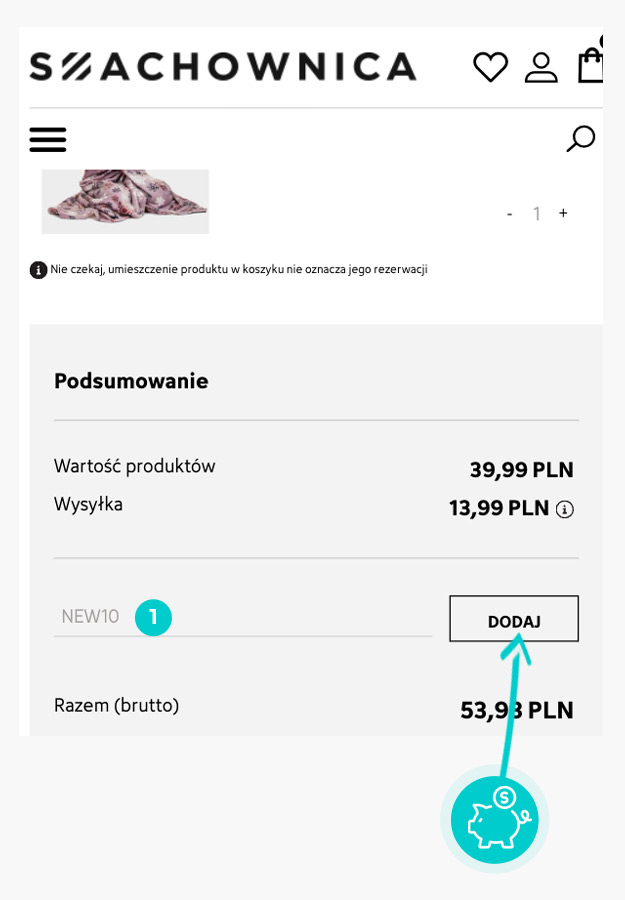The image size is (625, 900).
Task: Click the Podsumowanie heading
Action: tap(131, 381)
